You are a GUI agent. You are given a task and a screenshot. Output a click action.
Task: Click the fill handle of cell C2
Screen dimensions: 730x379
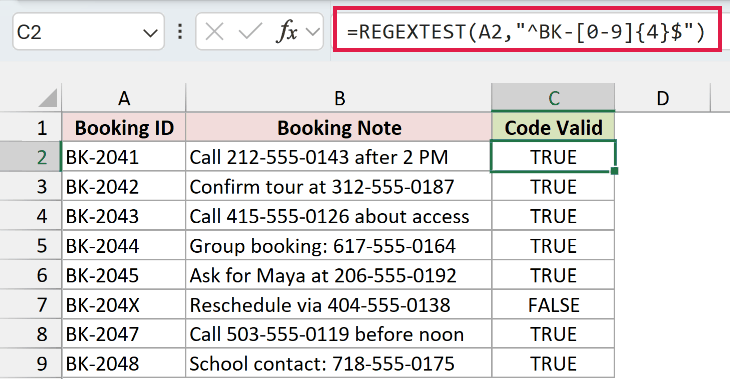click(x=614, y=171)
